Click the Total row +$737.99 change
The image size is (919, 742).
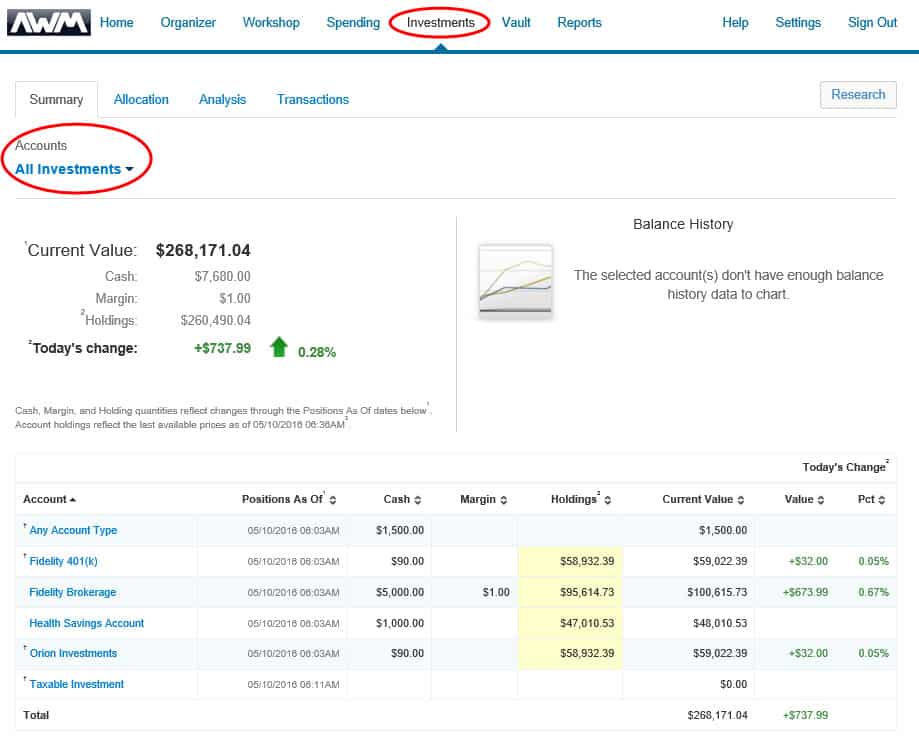pos(805,716)
